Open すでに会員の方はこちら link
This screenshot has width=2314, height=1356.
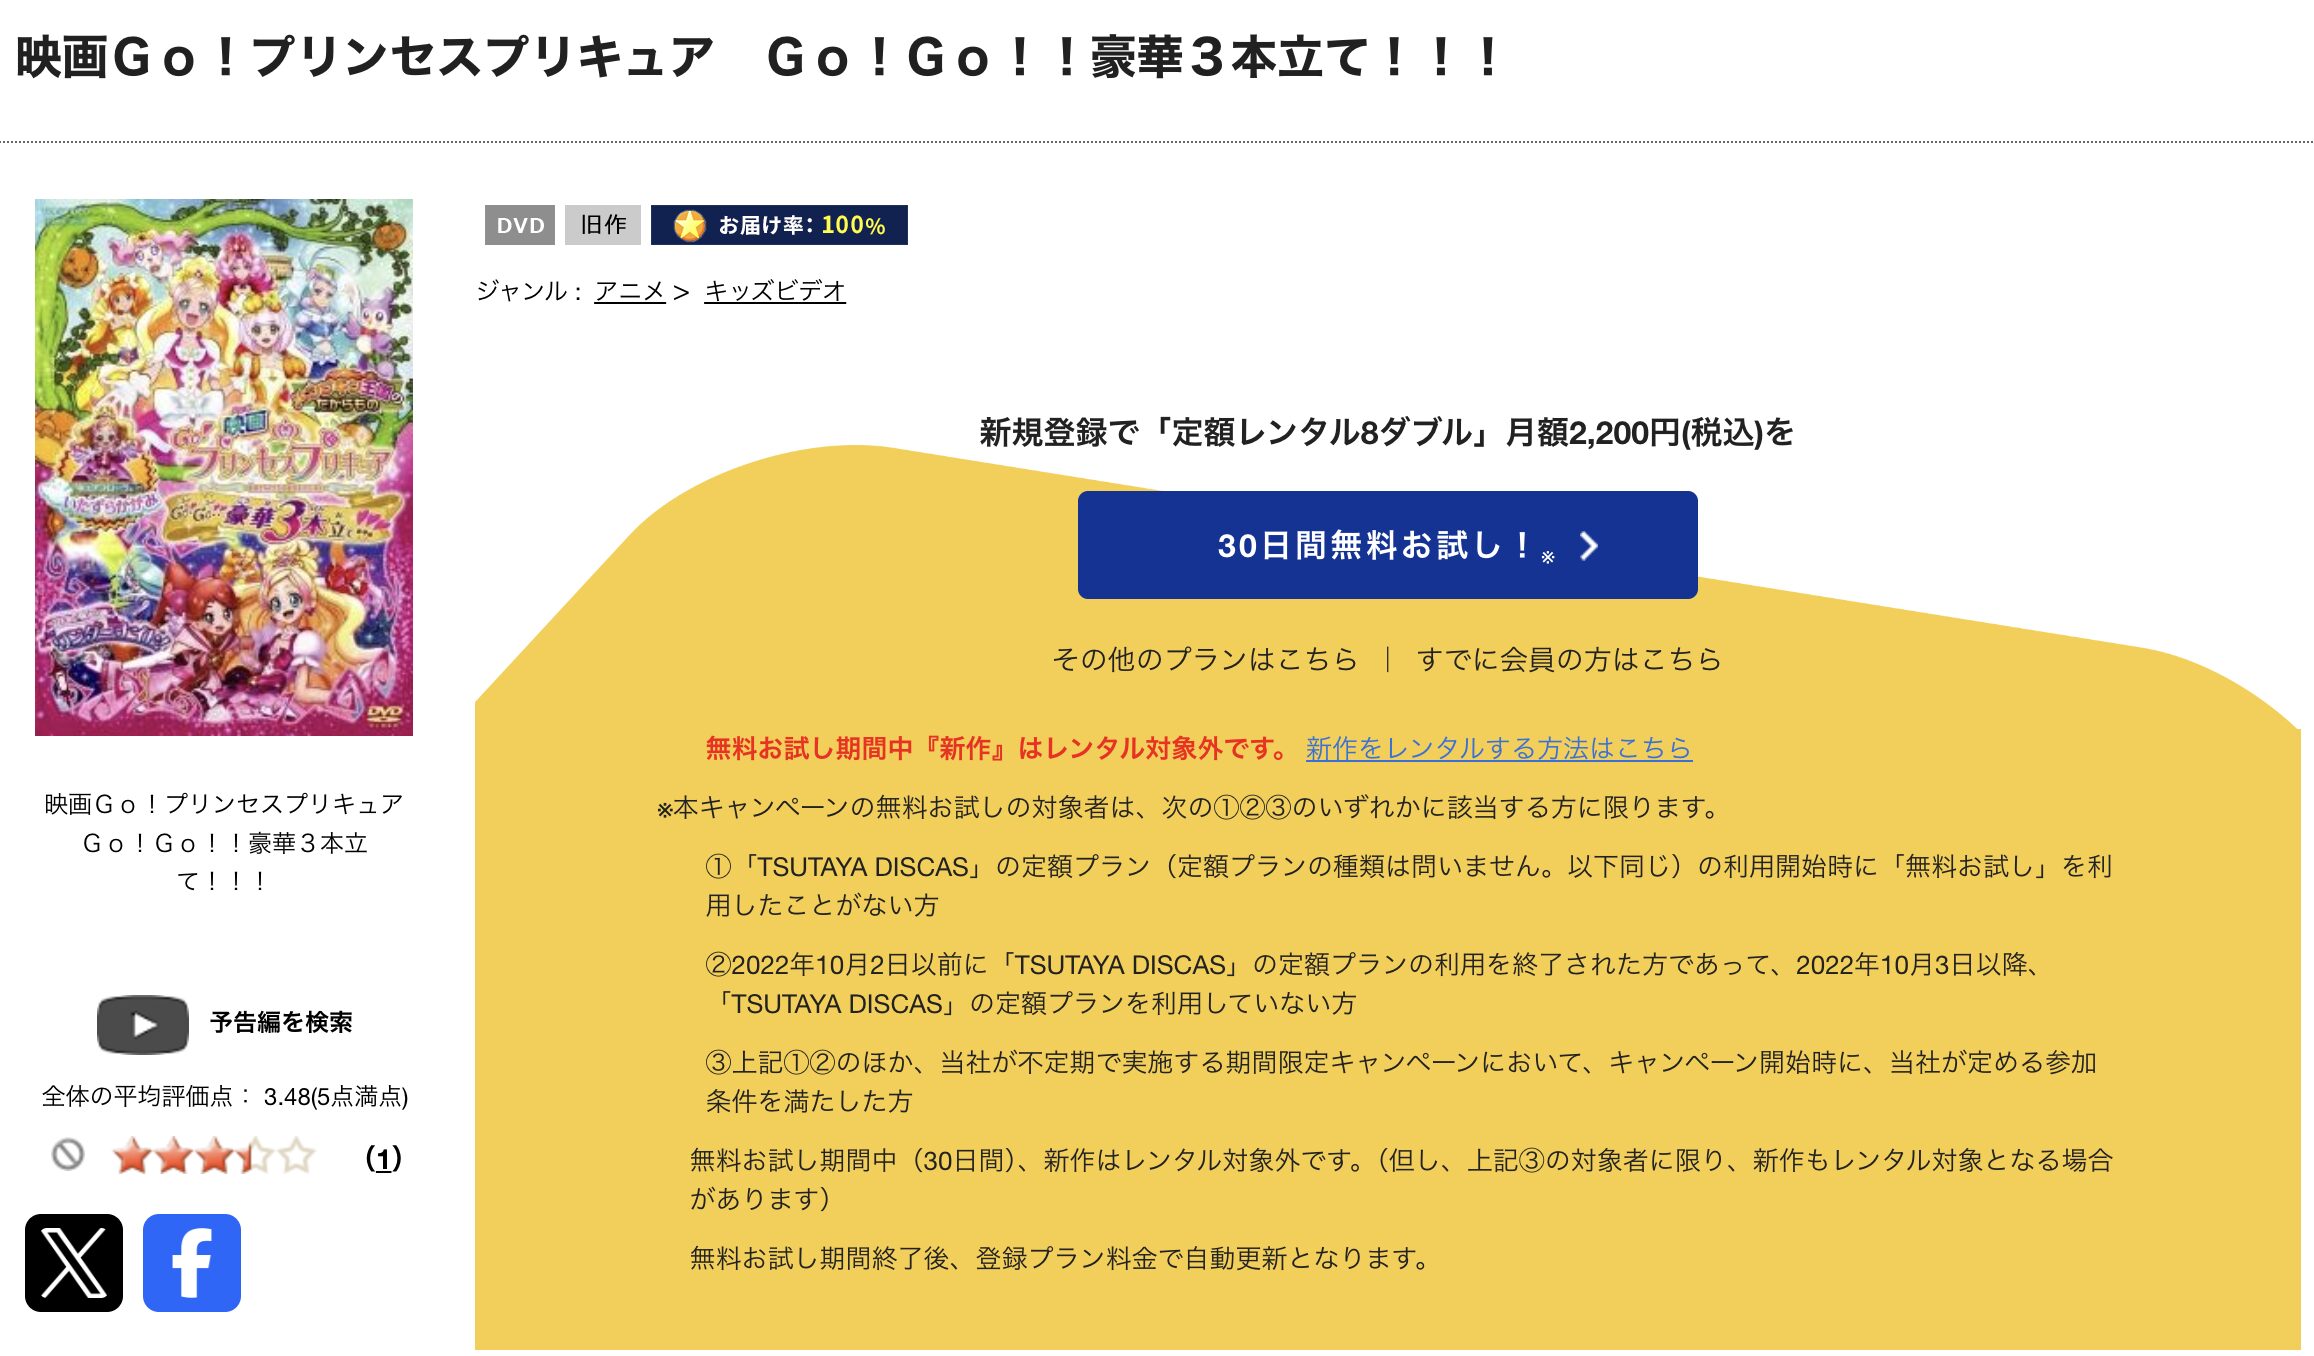tap(1568, 659)
